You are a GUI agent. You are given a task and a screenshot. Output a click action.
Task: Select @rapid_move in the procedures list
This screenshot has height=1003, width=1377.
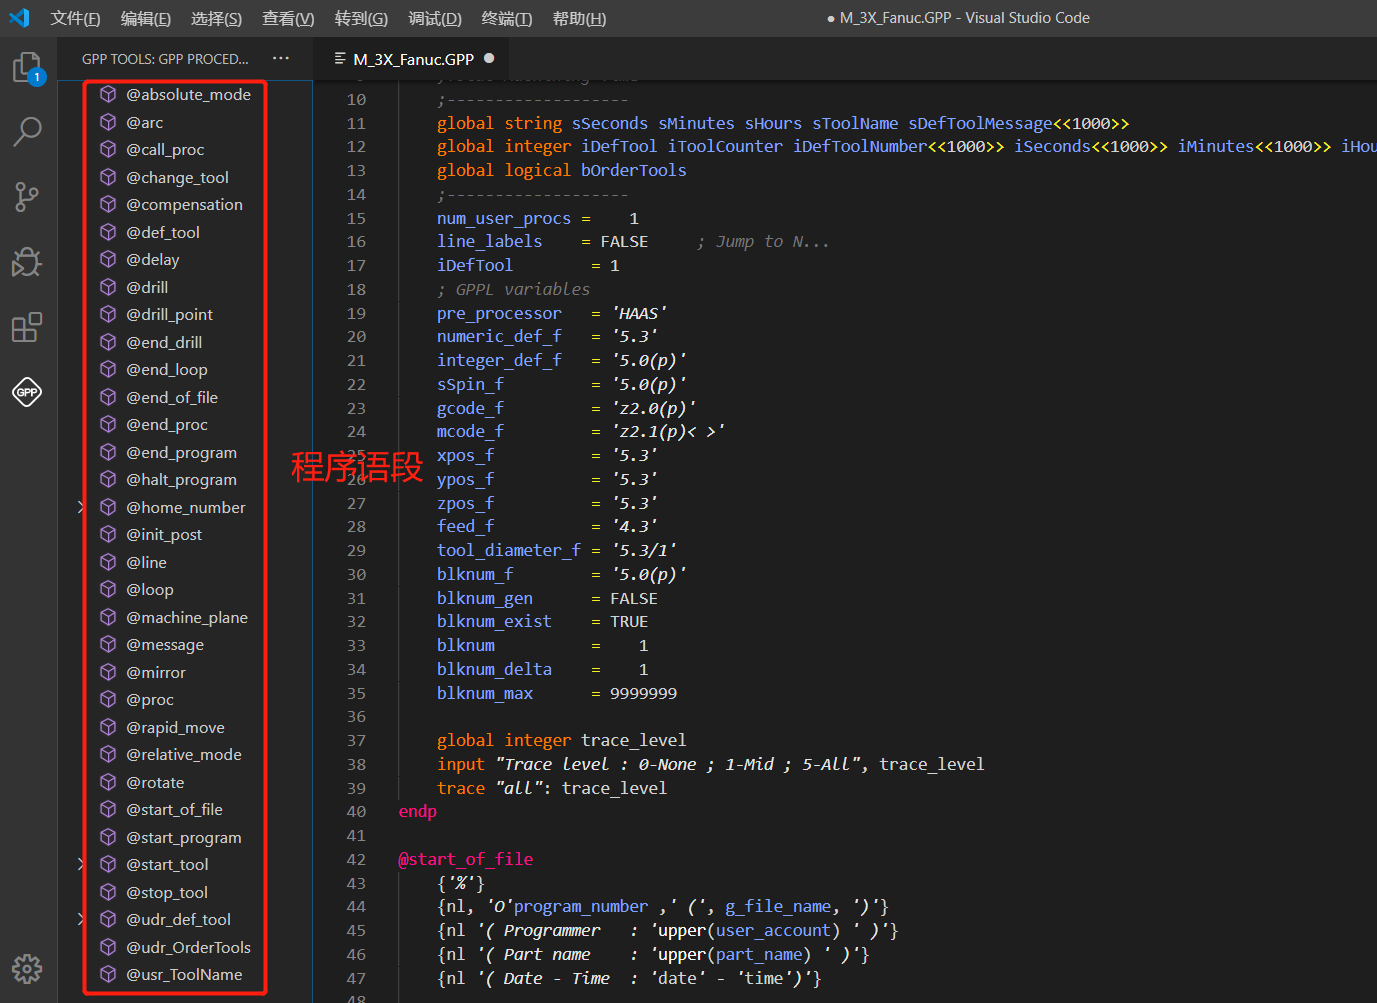[x=176, y=727]
